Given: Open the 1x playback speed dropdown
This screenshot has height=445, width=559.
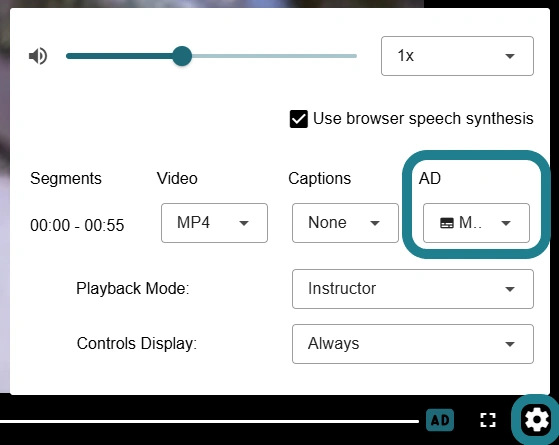Looking at the screenshot, I should (457, 56).
